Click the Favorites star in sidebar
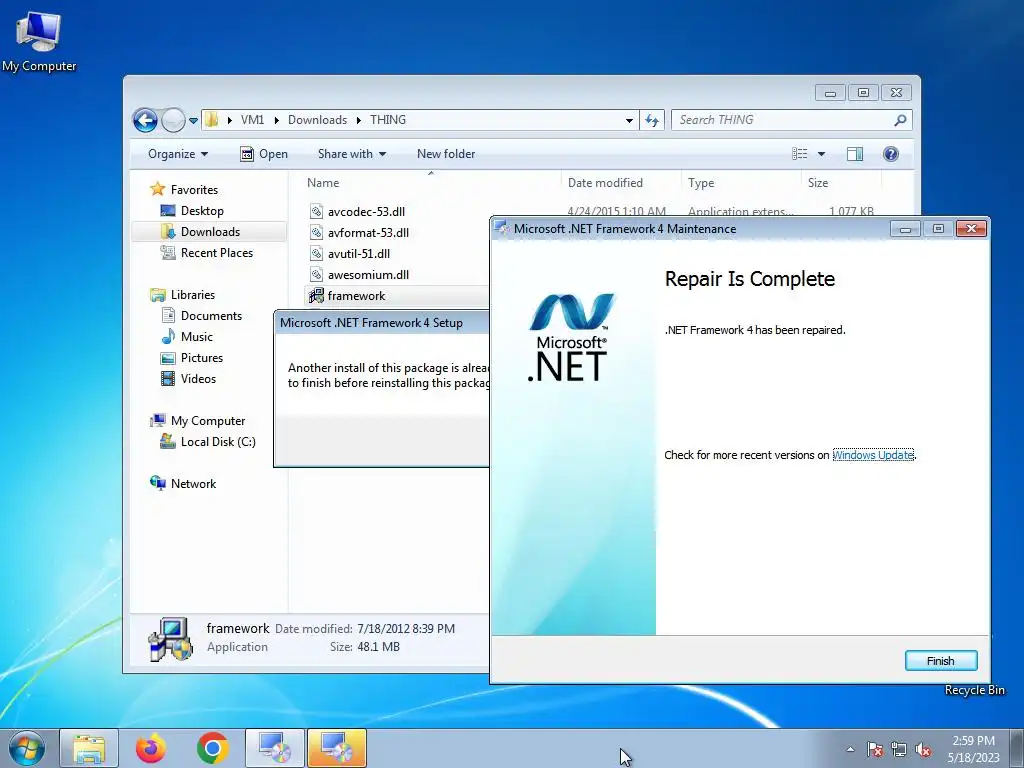Image resolution: width=1024 pixels, height=768 pixels. 157,189
